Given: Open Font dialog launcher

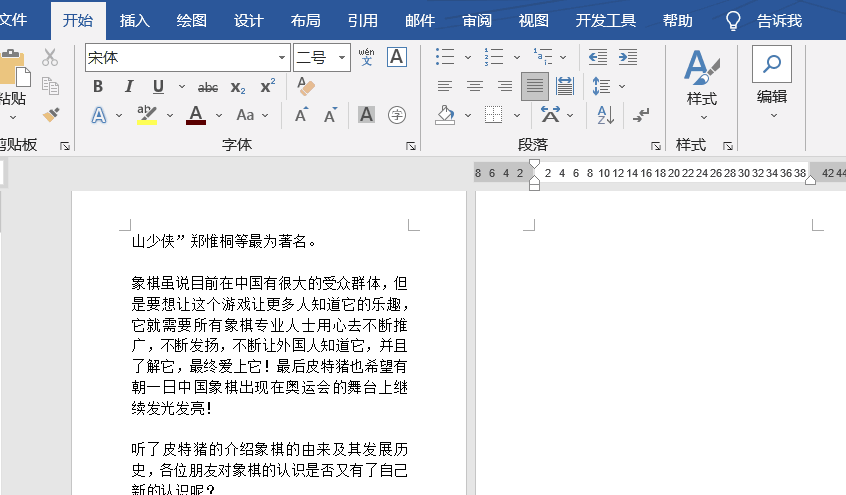Looking at the screenshot, I should pyautogui.click(x=411, y=146).
